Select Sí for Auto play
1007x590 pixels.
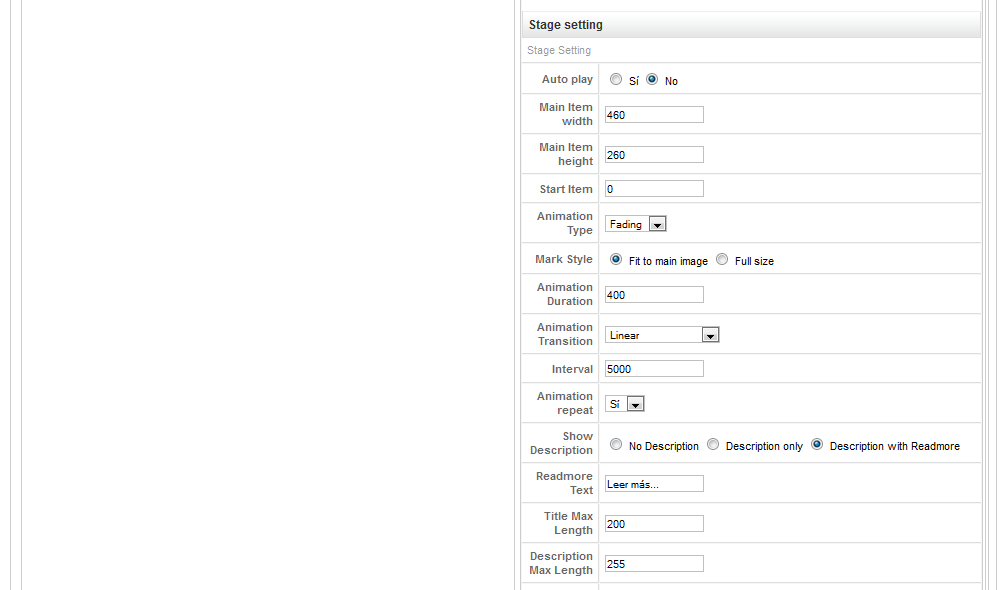(616, 80)
